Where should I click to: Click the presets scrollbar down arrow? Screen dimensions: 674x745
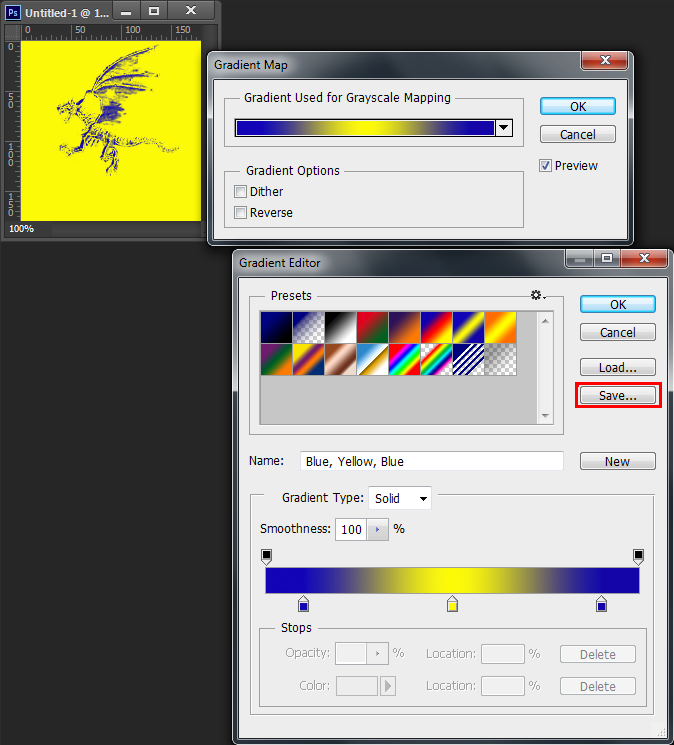(x=545, y=416)
